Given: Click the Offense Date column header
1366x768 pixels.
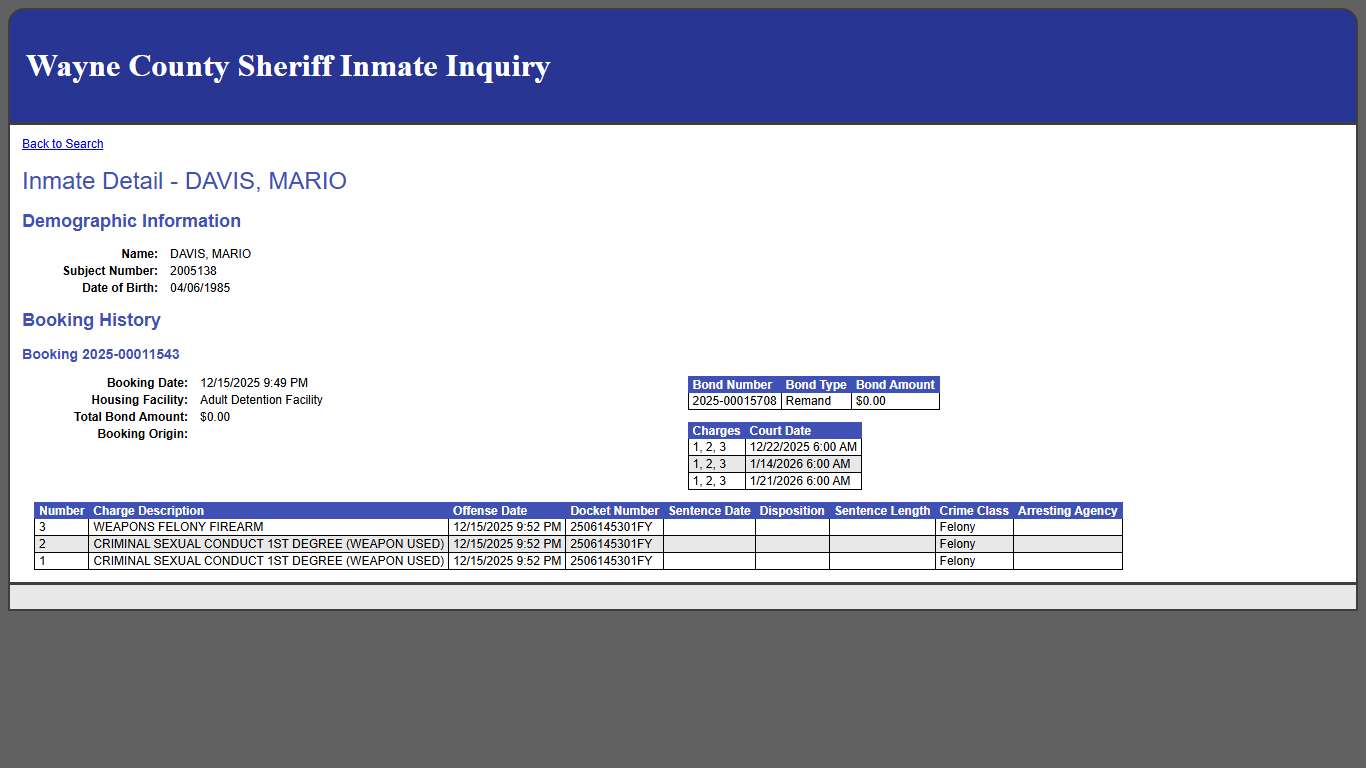Looking at the screenshot, I should tap(490, 511).
